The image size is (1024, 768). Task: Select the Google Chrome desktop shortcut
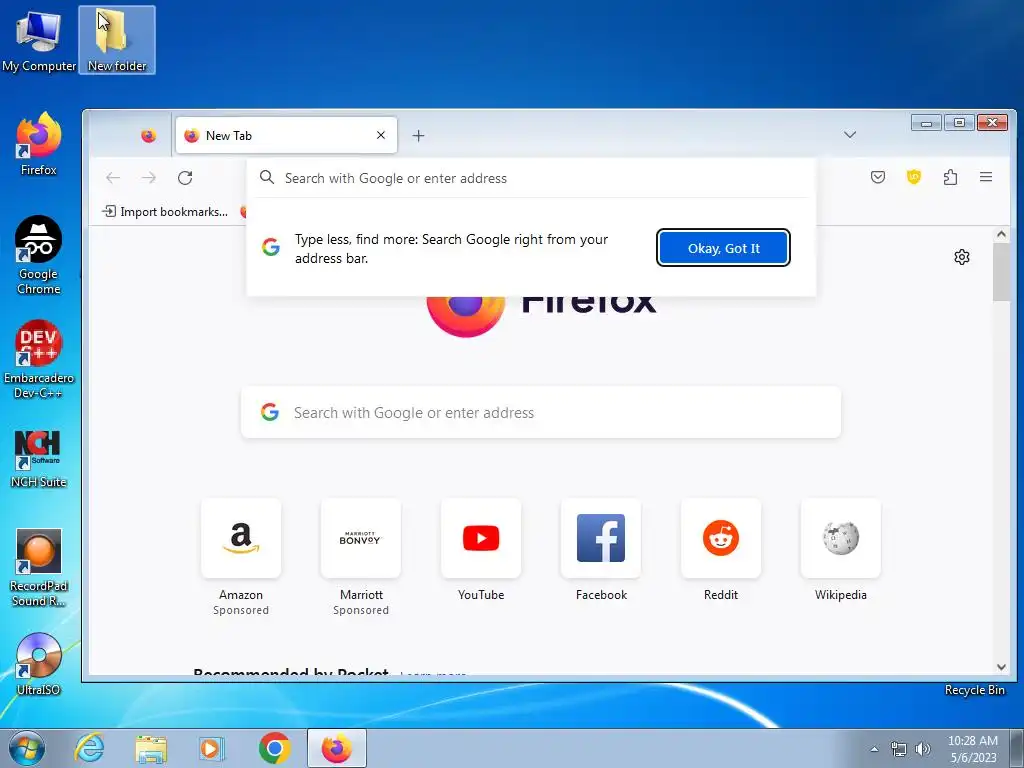point(39,255)
